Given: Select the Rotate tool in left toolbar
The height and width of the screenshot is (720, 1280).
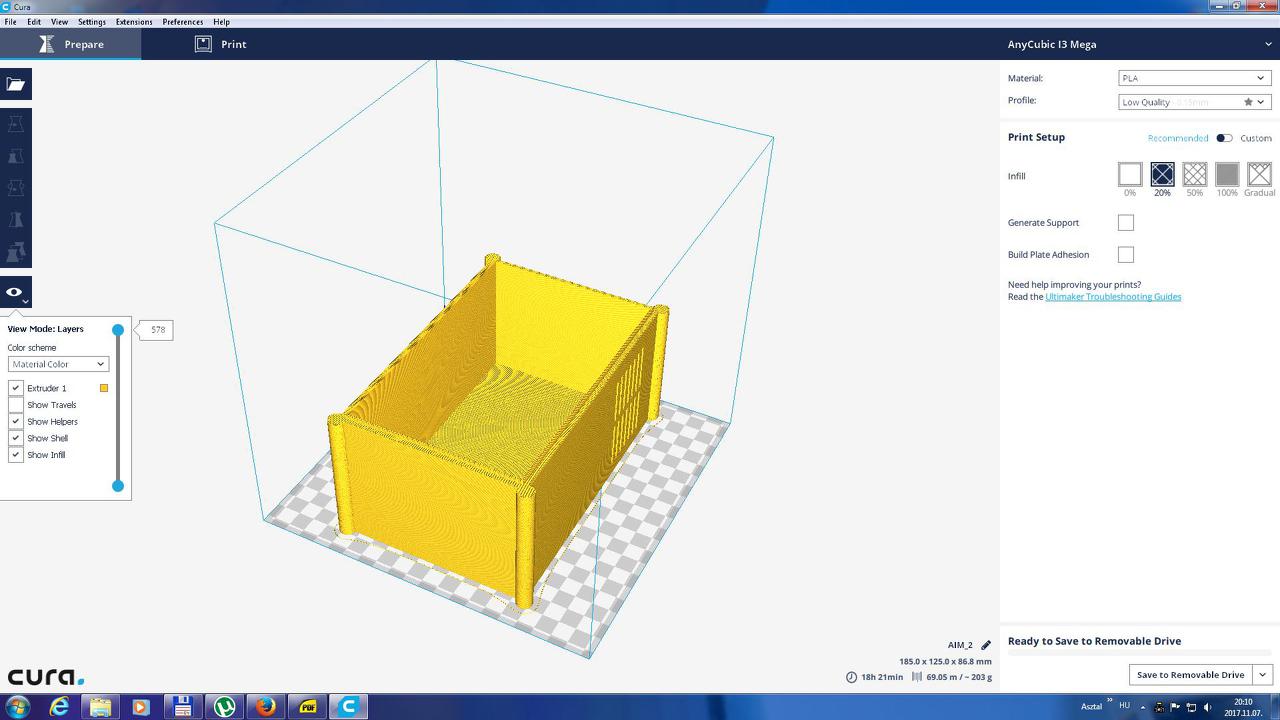Looking at the screenshot, I should (x=16, y=188).
